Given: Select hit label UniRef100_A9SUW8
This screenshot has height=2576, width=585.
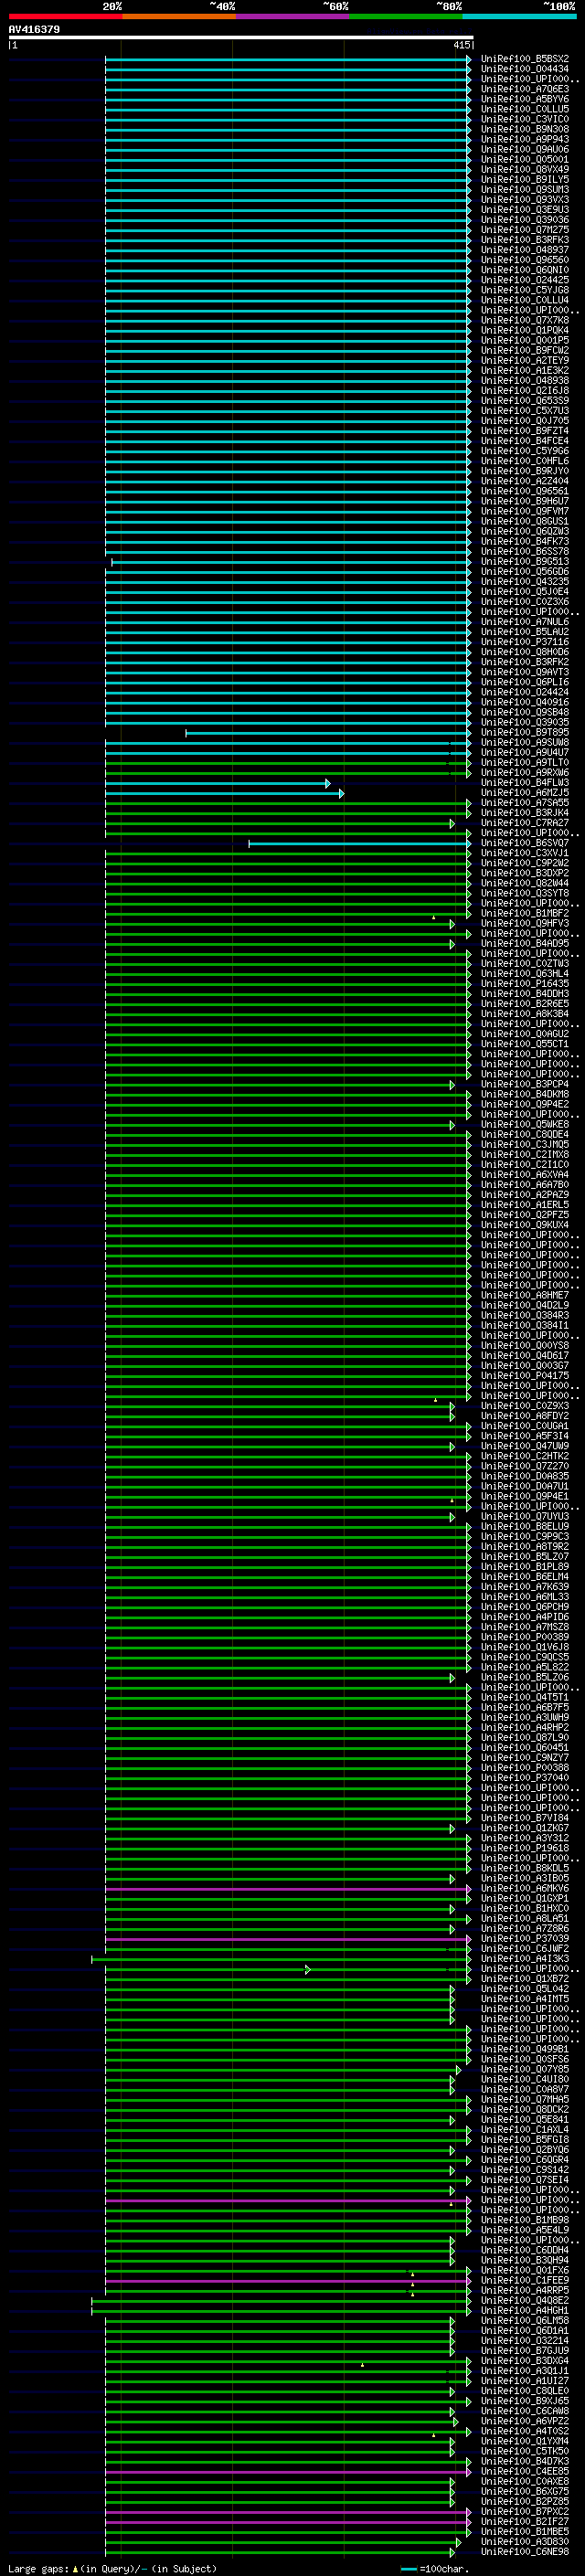Looking at the screenshot, I should click(525, 742).
